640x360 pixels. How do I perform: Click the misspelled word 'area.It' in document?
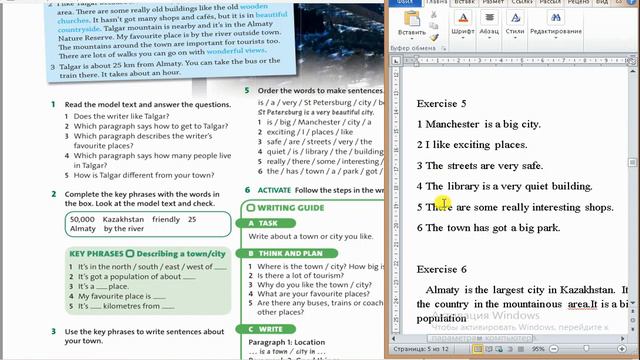[x=582, y=304]
